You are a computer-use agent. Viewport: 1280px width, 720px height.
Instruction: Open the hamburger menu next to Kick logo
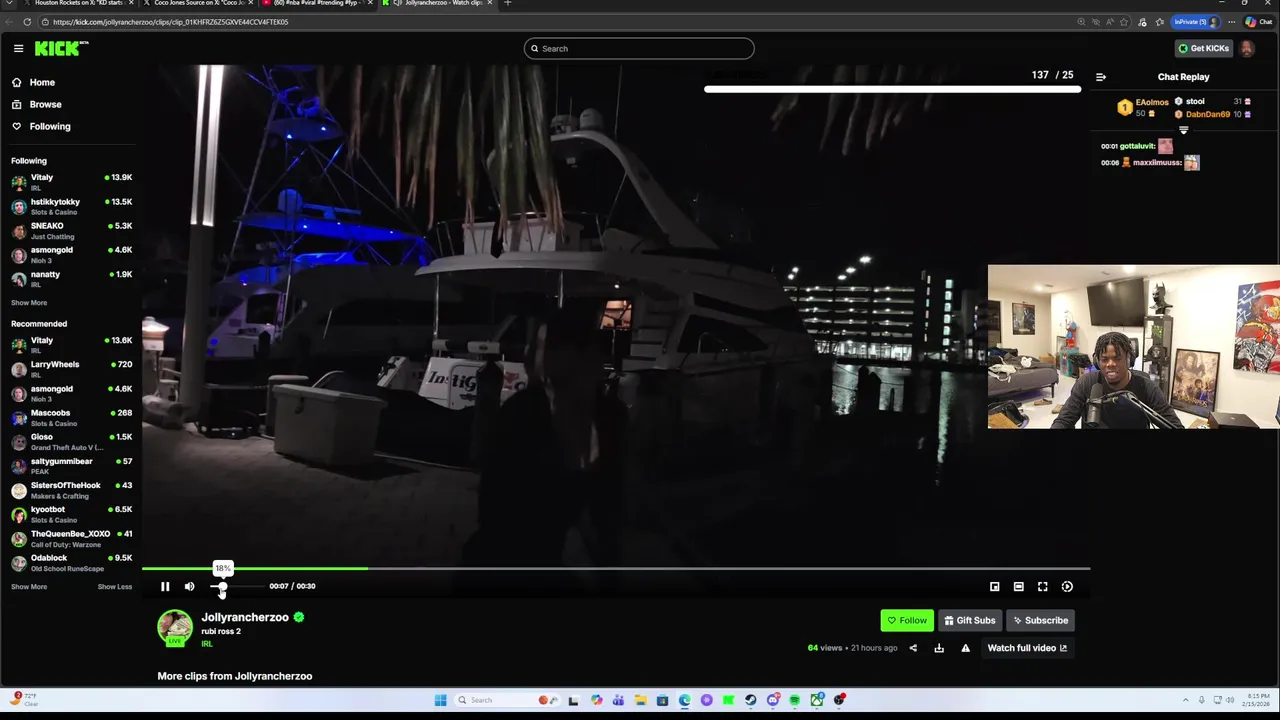(x=18, y=48)
